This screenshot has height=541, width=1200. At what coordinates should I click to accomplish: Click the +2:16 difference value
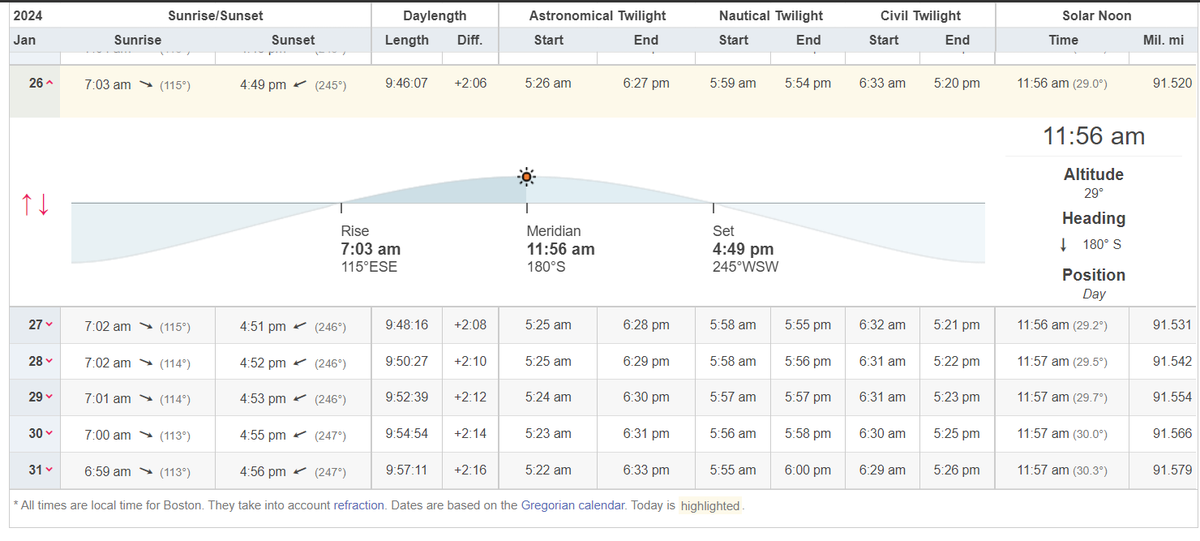click(x=469, y=469)
